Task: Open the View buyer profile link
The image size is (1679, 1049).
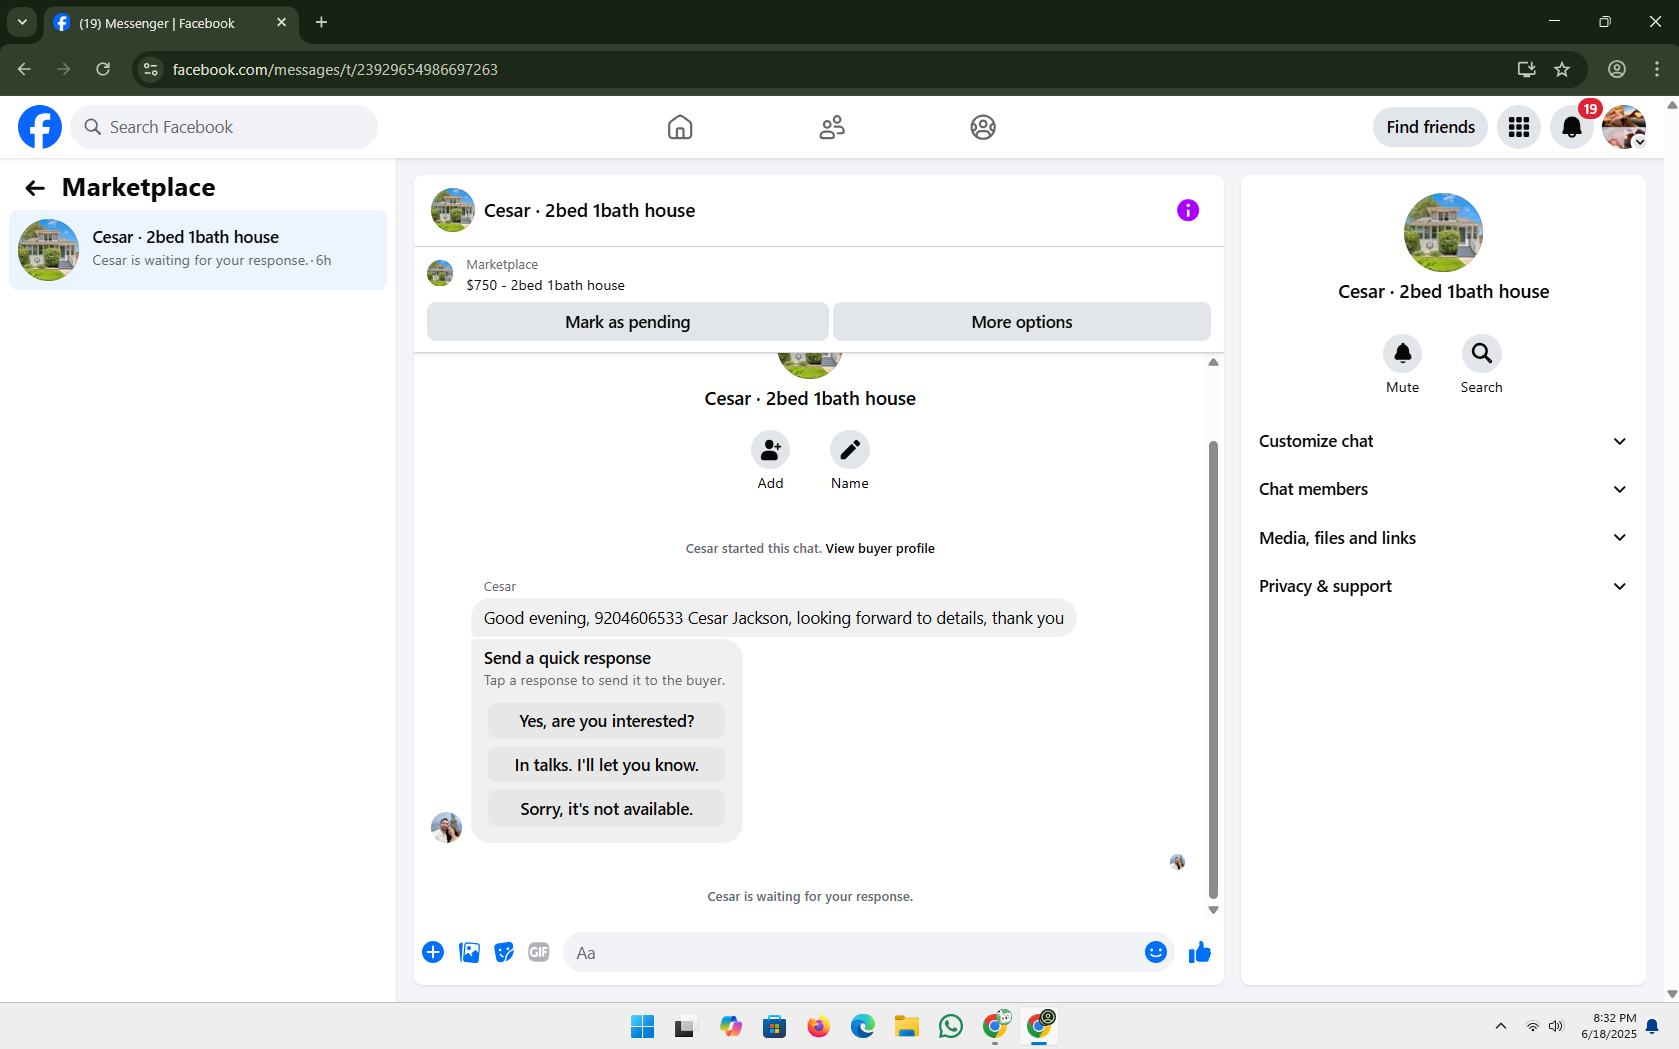Action: pyautogui.click(x=880, y=549)
